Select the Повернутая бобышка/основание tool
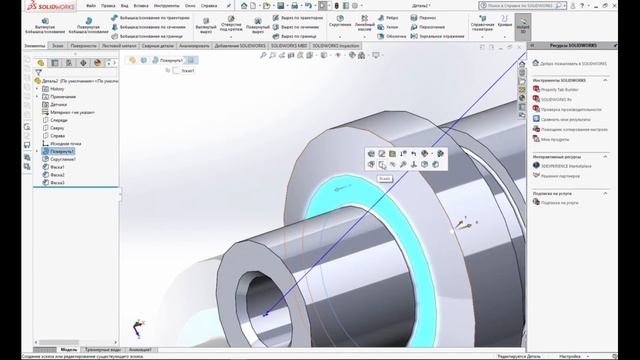 click(x=88, y=25)
